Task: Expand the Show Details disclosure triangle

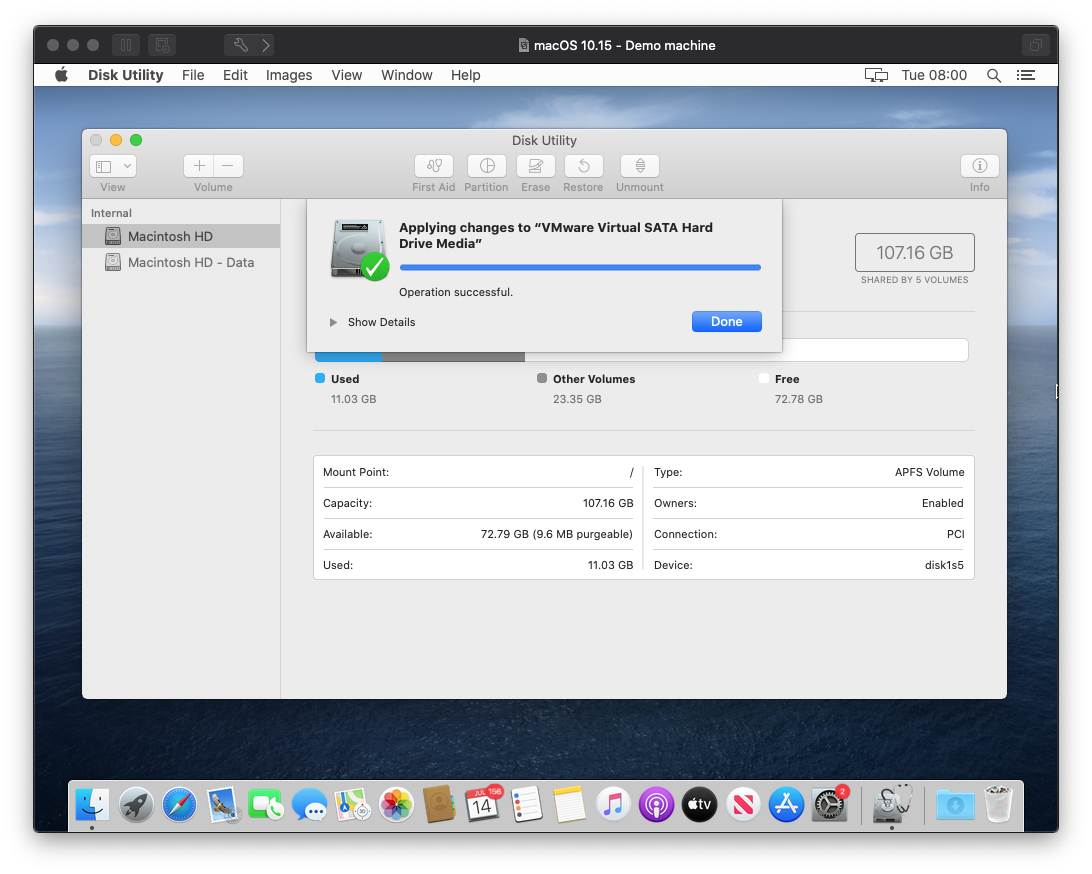Action: click(x=334, y=322)
